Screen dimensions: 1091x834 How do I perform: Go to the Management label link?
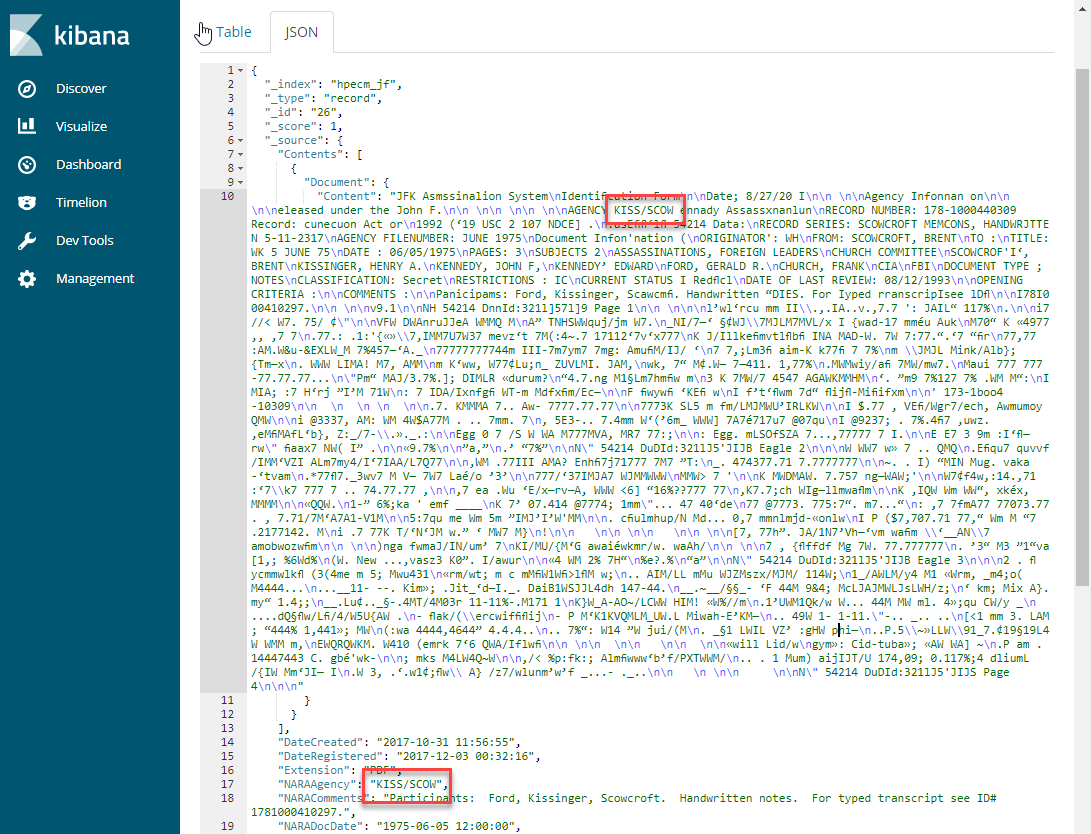95,279
